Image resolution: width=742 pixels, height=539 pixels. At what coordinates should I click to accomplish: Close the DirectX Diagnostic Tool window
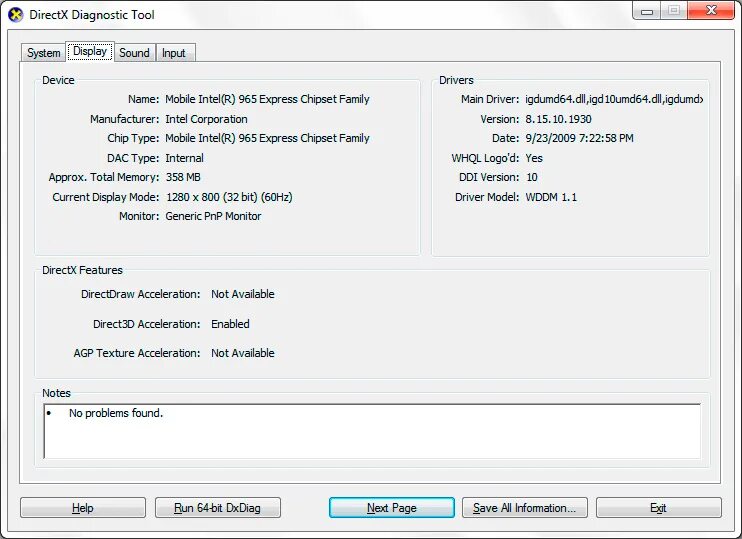tap(711, 11)
